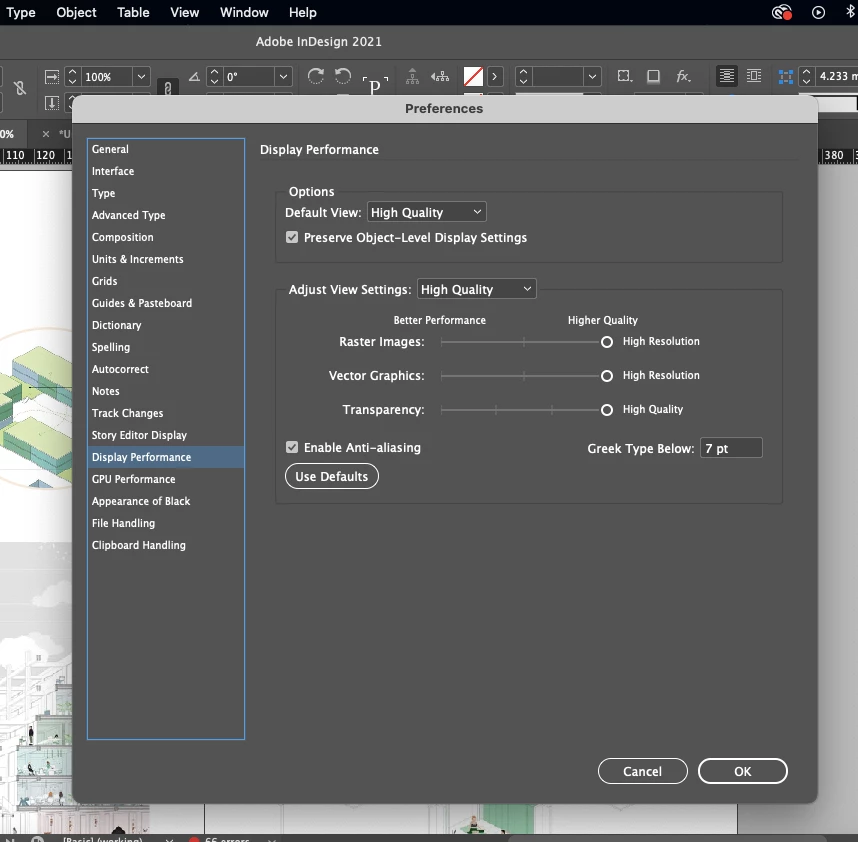Select General in preferences list
858x842 pixels.
166,149
